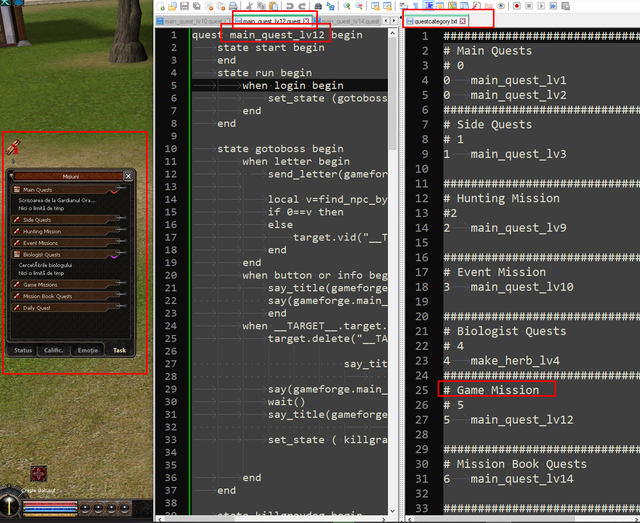
Task: Click the Zoom Out magnifier icon
Action: click(x=359, y=6)
